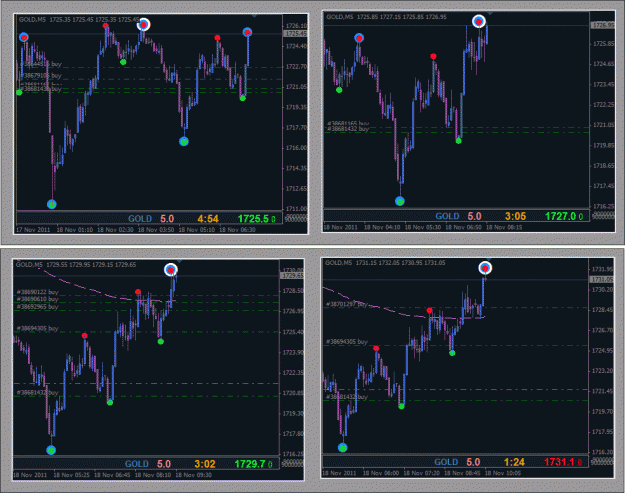
Task: Click the chart header GOLD,M5 1731.15 1732.05
Action: point(385,263)
